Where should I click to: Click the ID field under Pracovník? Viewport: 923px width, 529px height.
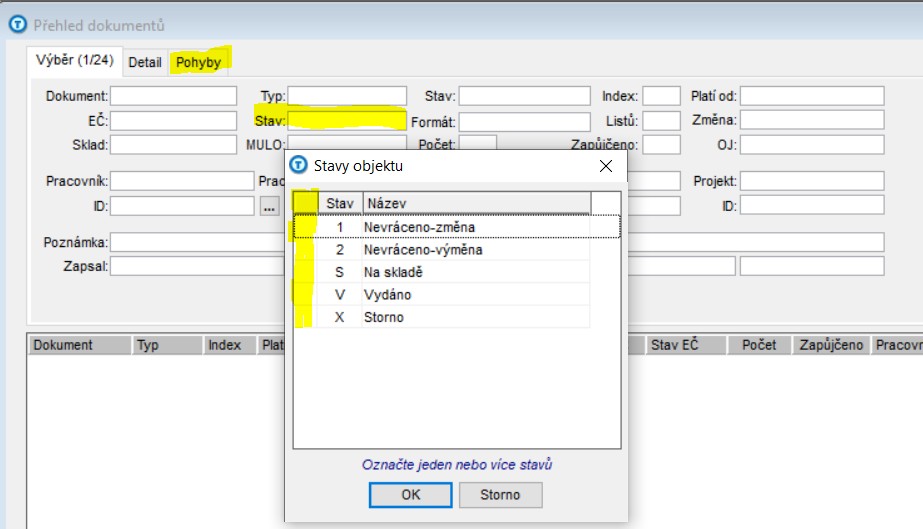(182, 206)
